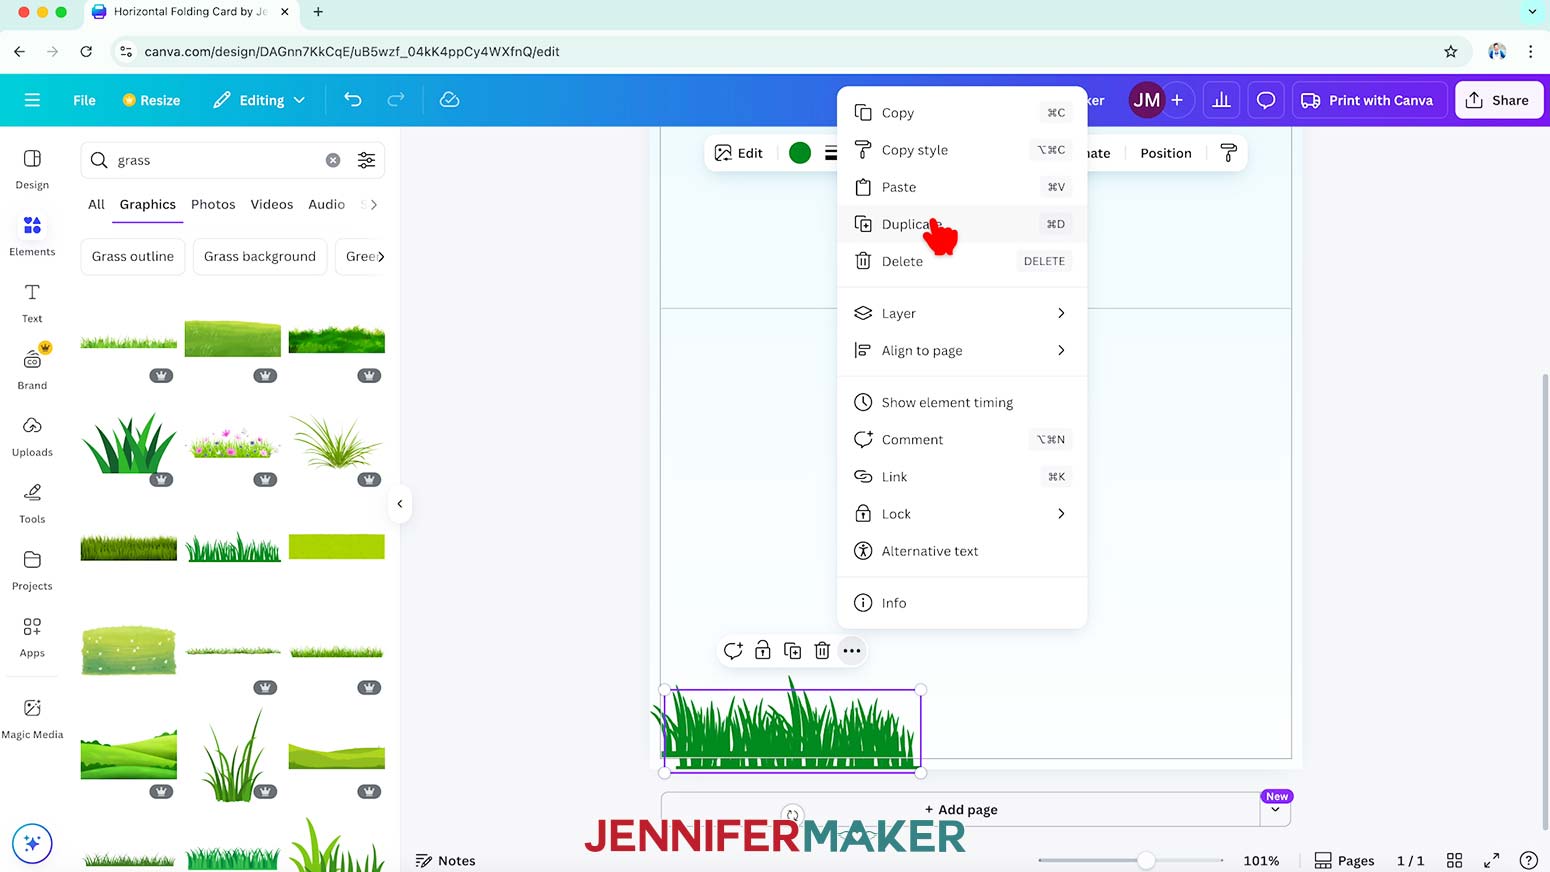
Task: Open the Uploads sidebar panel
Action: (x=32, y=437)
